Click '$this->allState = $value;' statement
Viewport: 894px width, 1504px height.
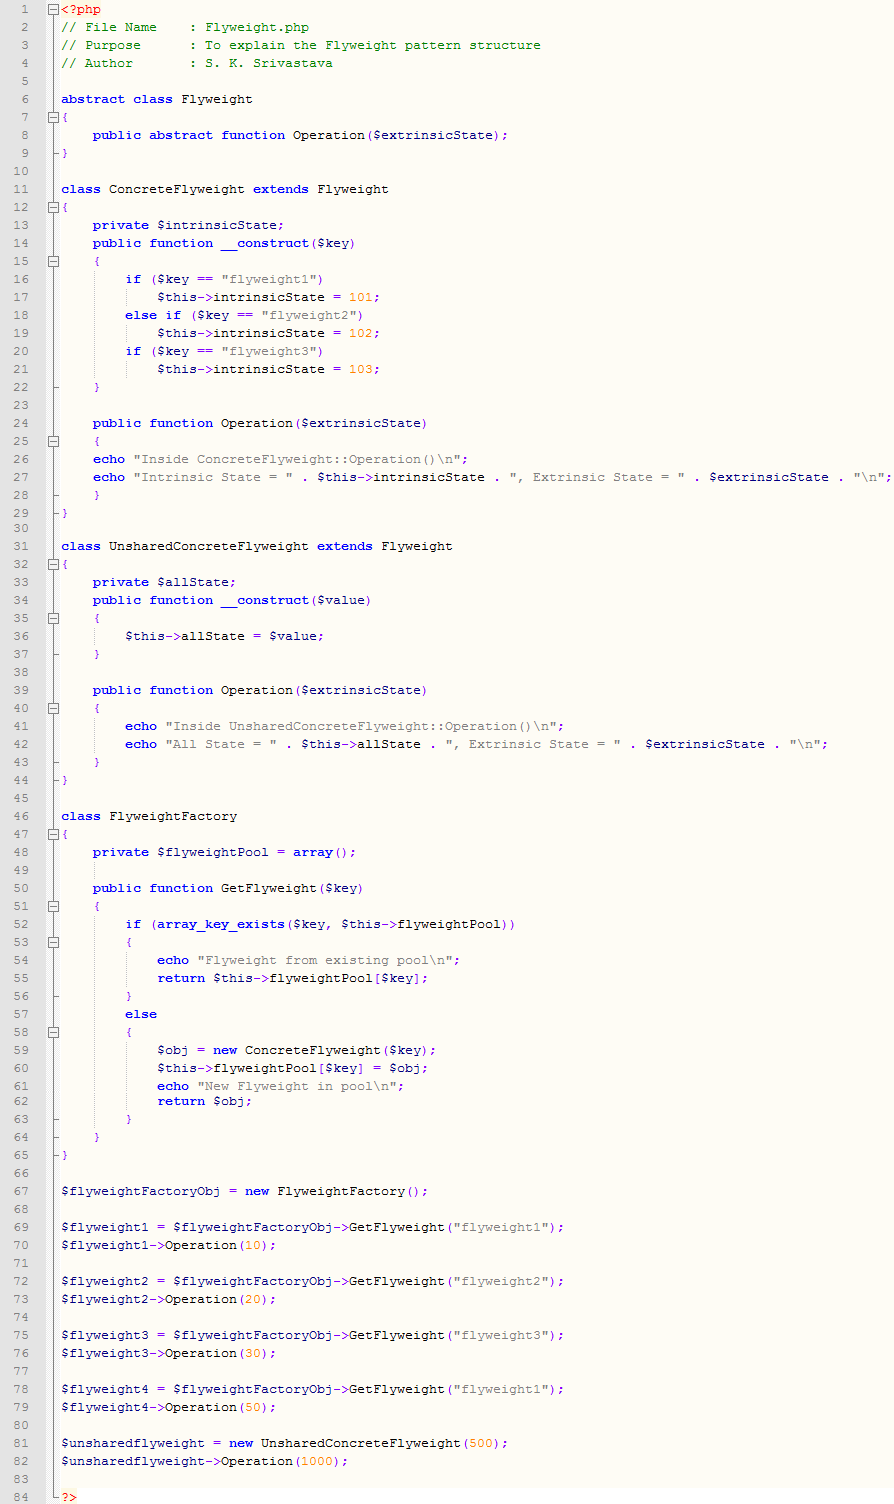click(x=225, y=636)
